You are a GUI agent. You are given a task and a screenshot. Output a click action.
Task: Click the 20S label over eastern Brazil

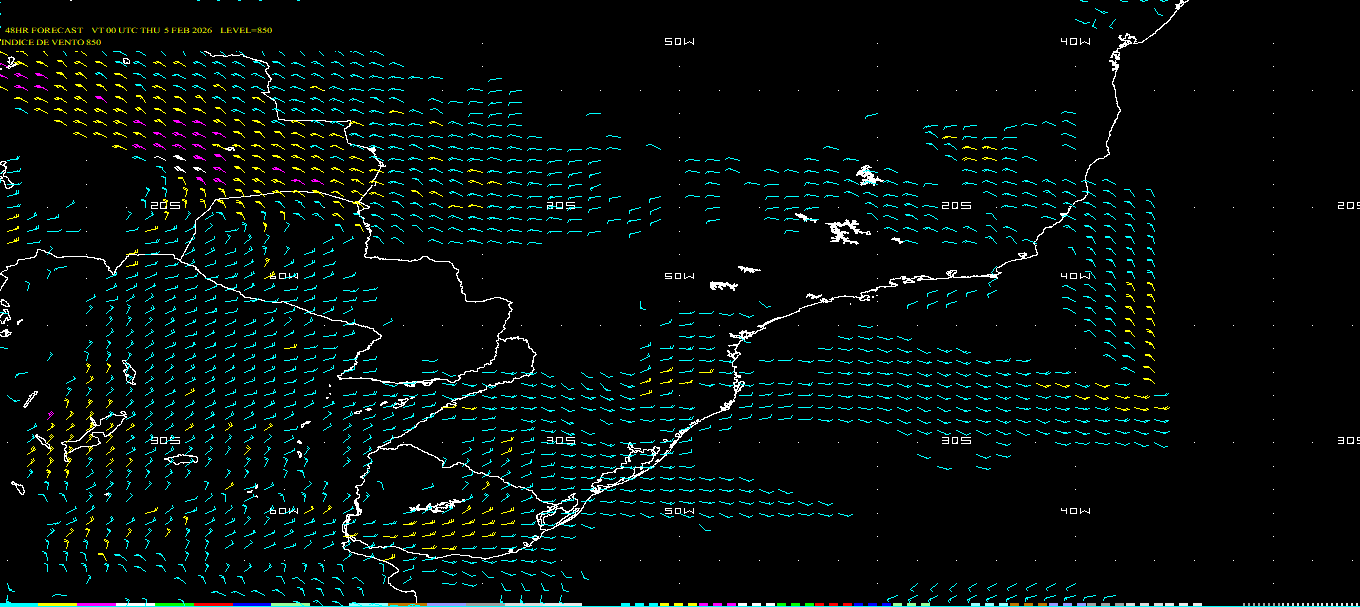tap(957, 205)
